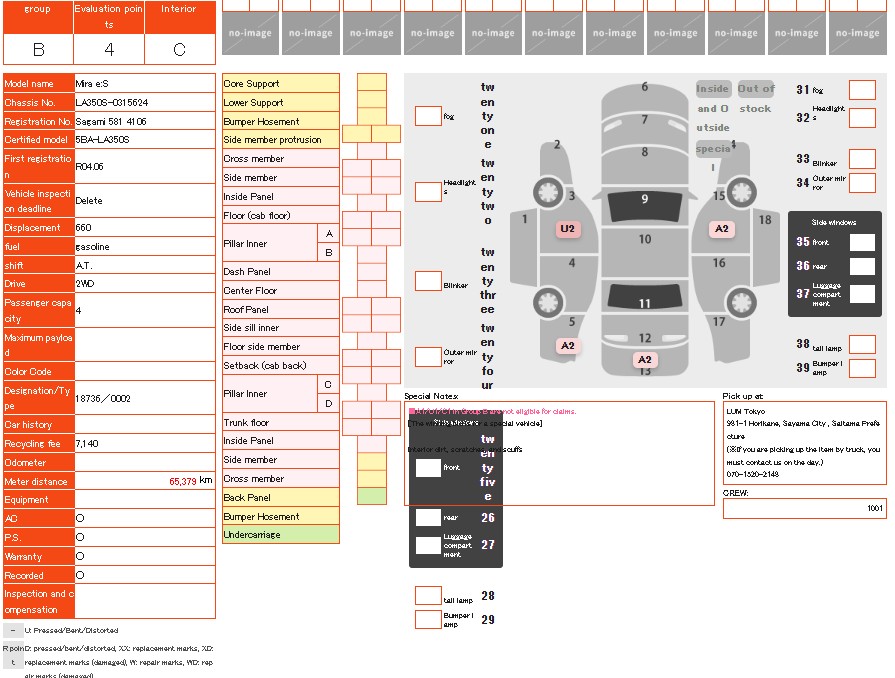Click the 'Dash Panel' row label

[x=281, y=272]
